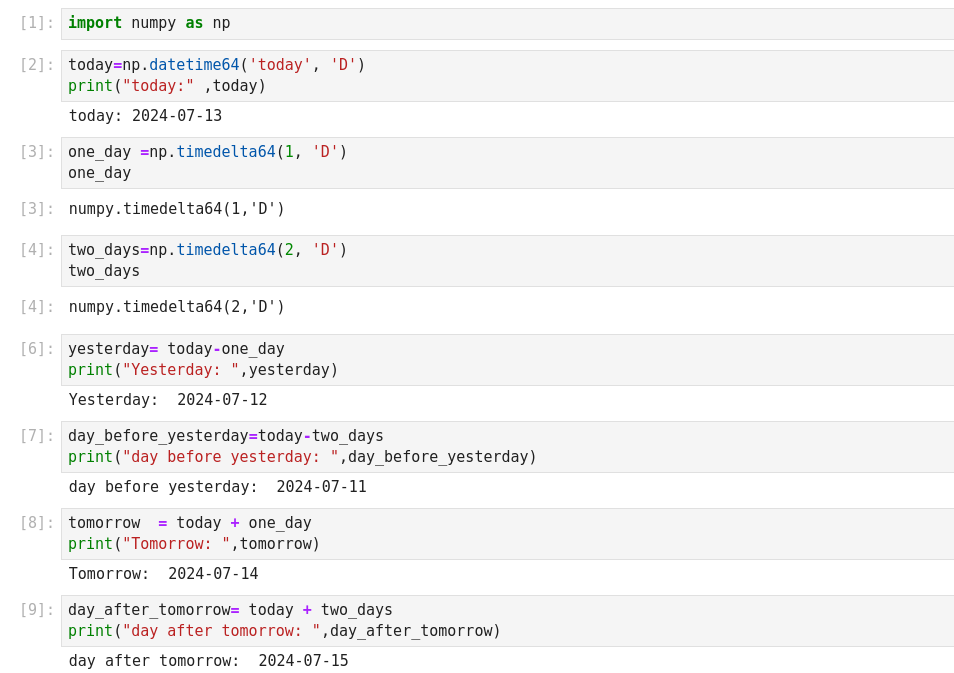The width and height of the screenshot is (954, 673).
Task: Click the [6]: cell prompt
Action: click(37, 349)
